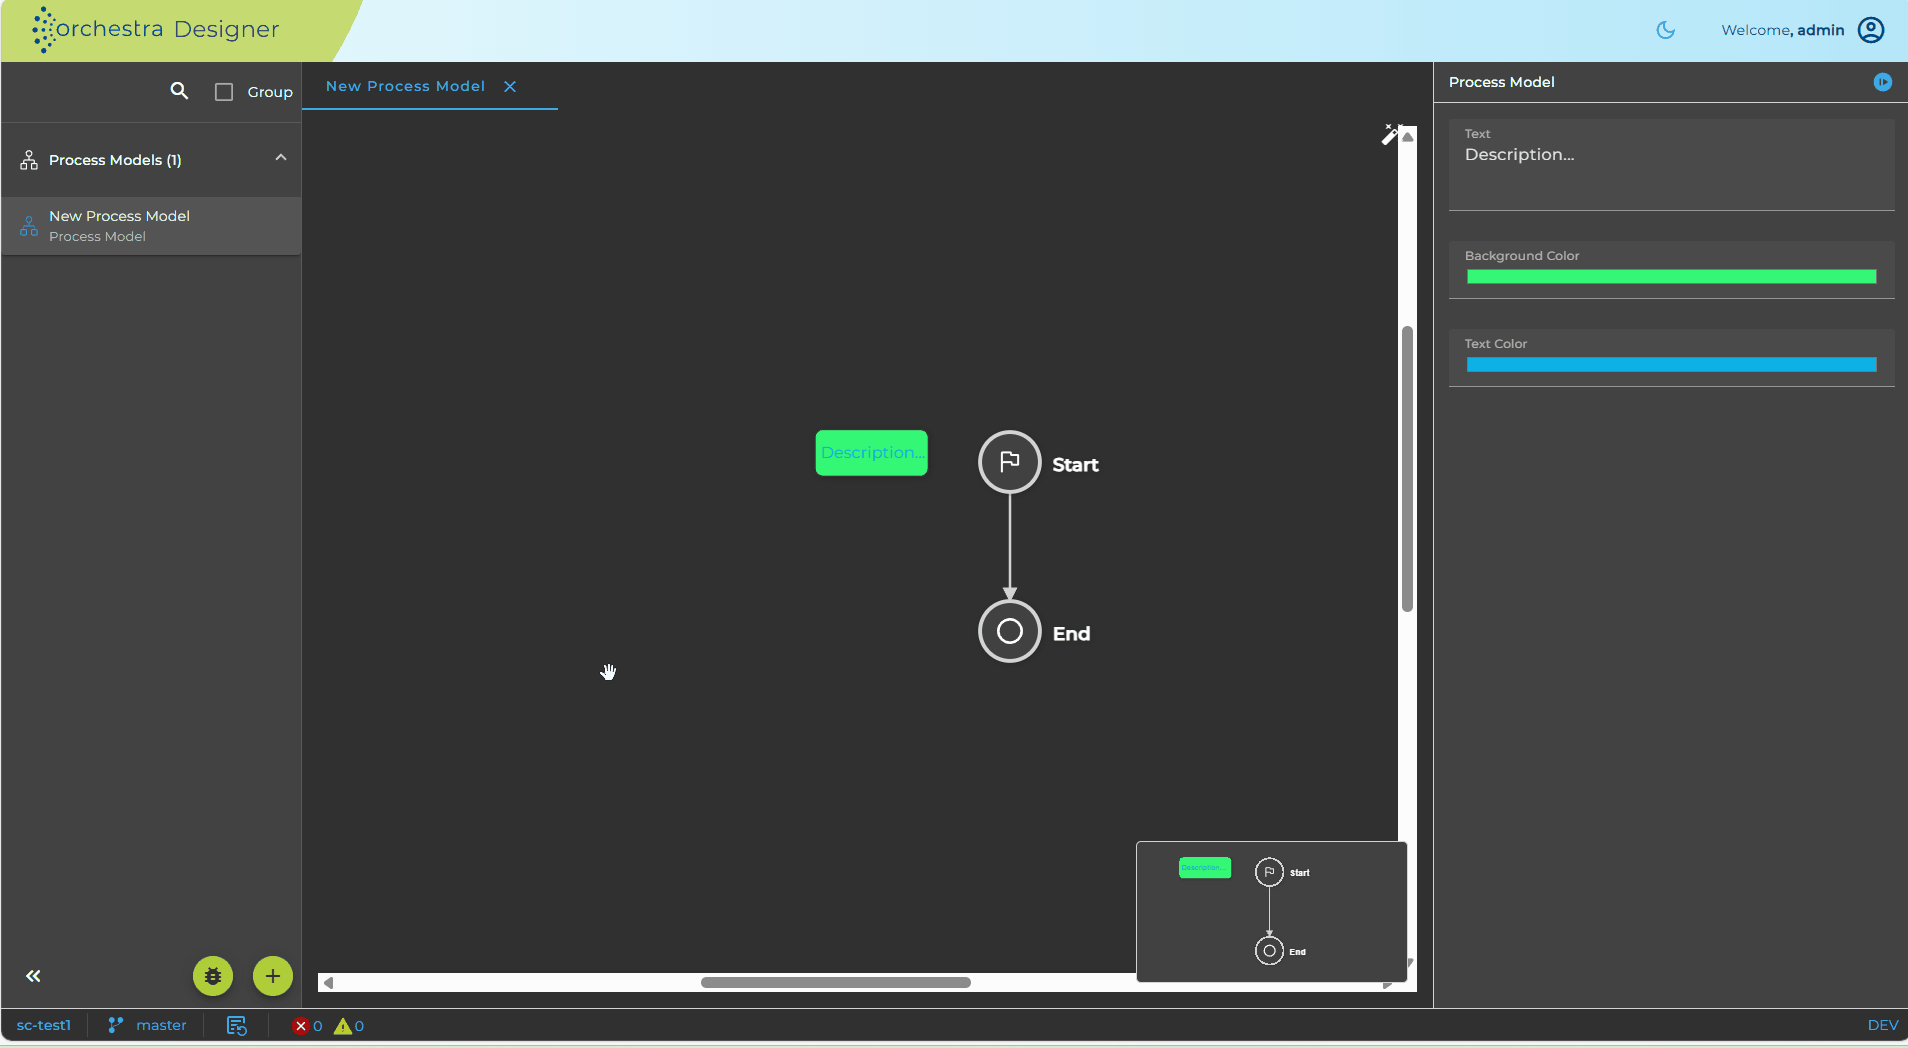Click the blue play icon in Process Model panel
The height and width of the screenshot is (1048, 1908).
1882,82
